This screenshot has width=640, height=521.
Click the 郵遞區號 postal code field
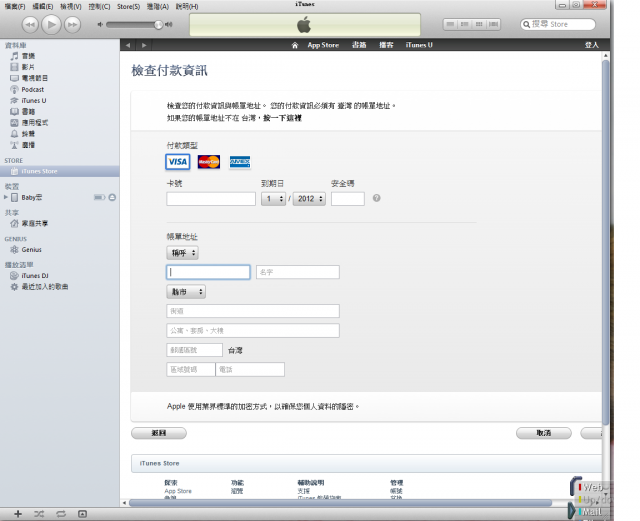point(194,350)
